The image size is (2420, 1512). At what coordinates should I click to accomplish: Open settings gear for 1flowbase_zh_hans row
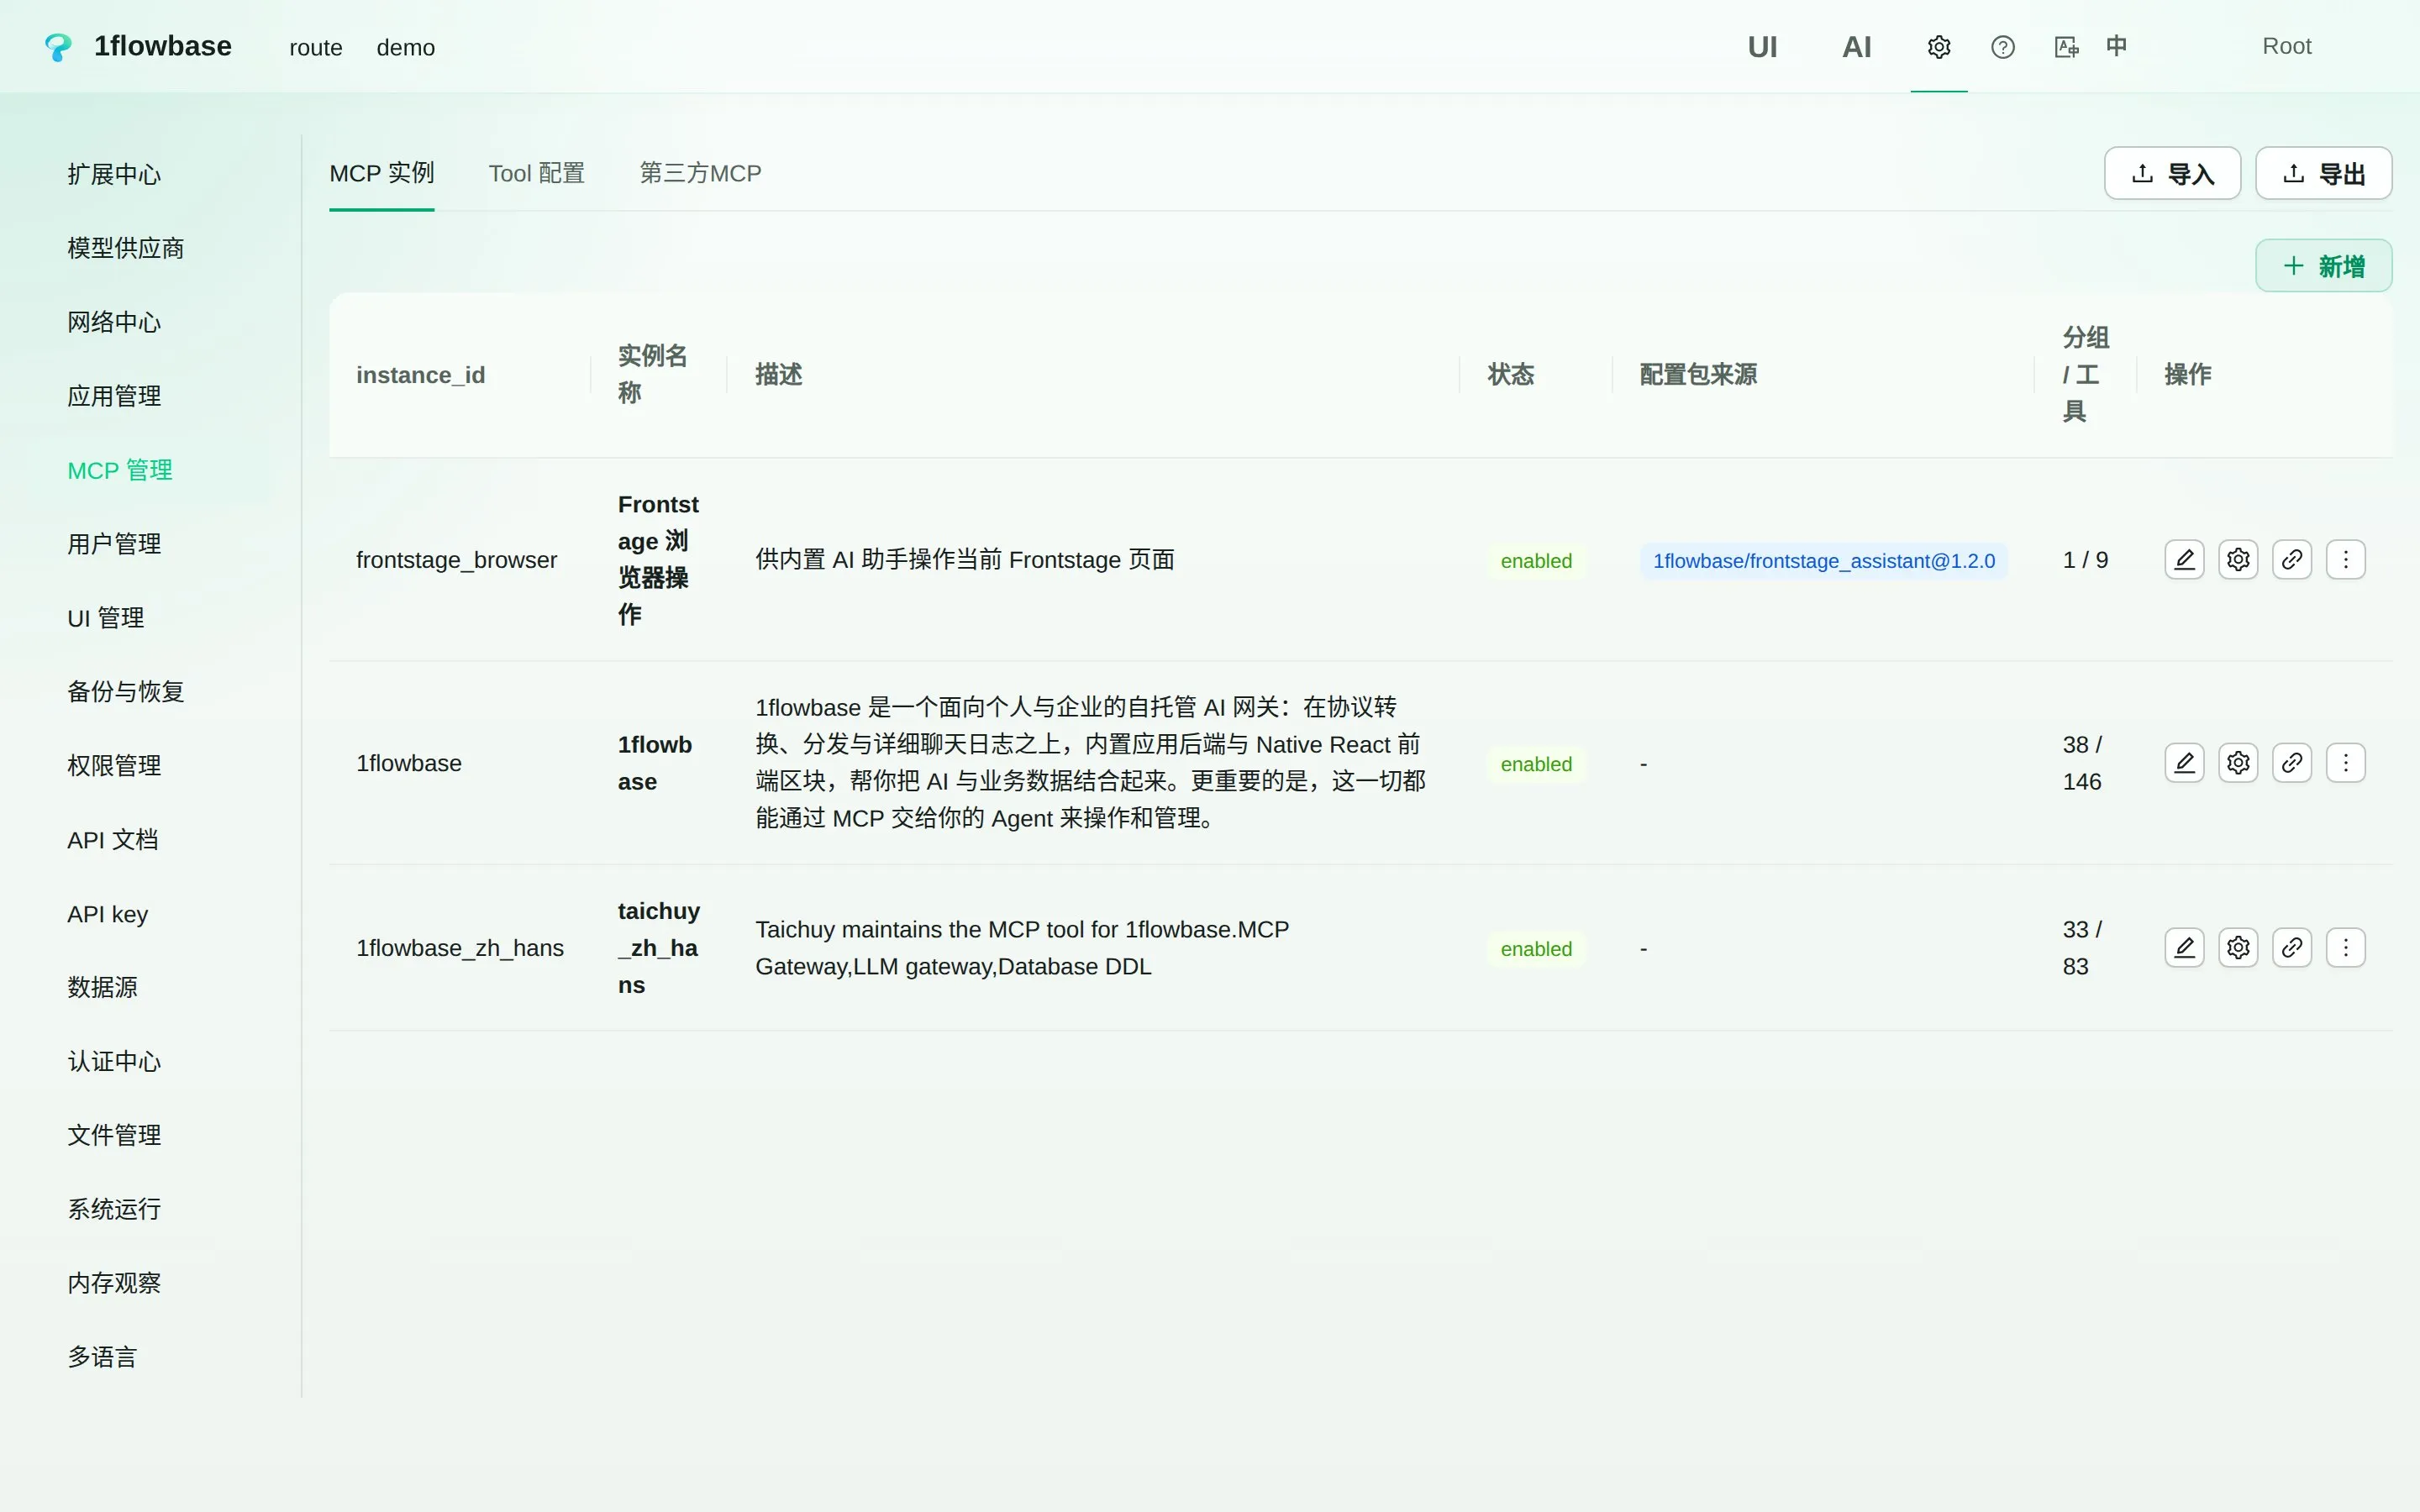point(2238,947)
